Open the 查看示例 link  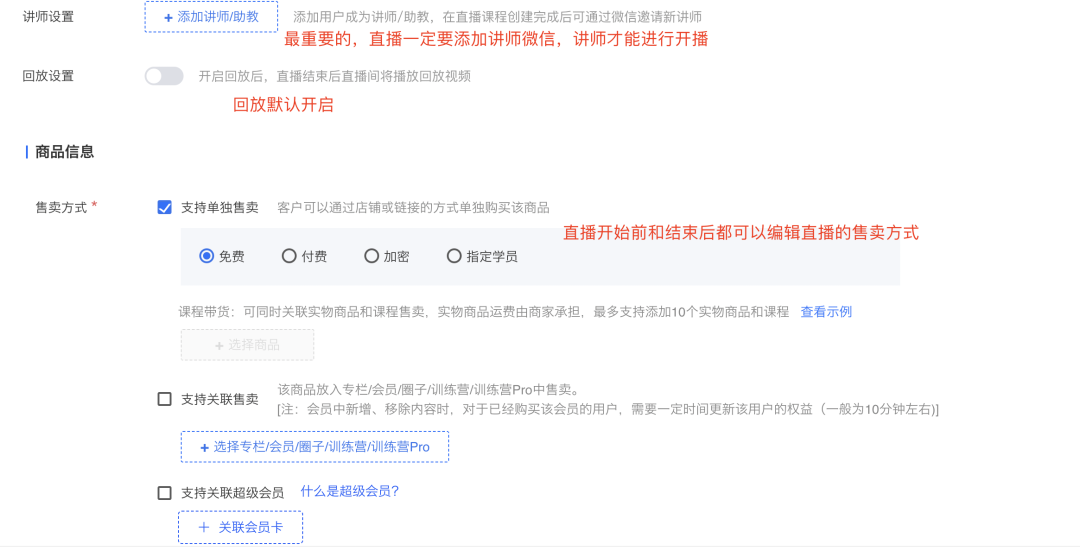click(x=826, y=312)
